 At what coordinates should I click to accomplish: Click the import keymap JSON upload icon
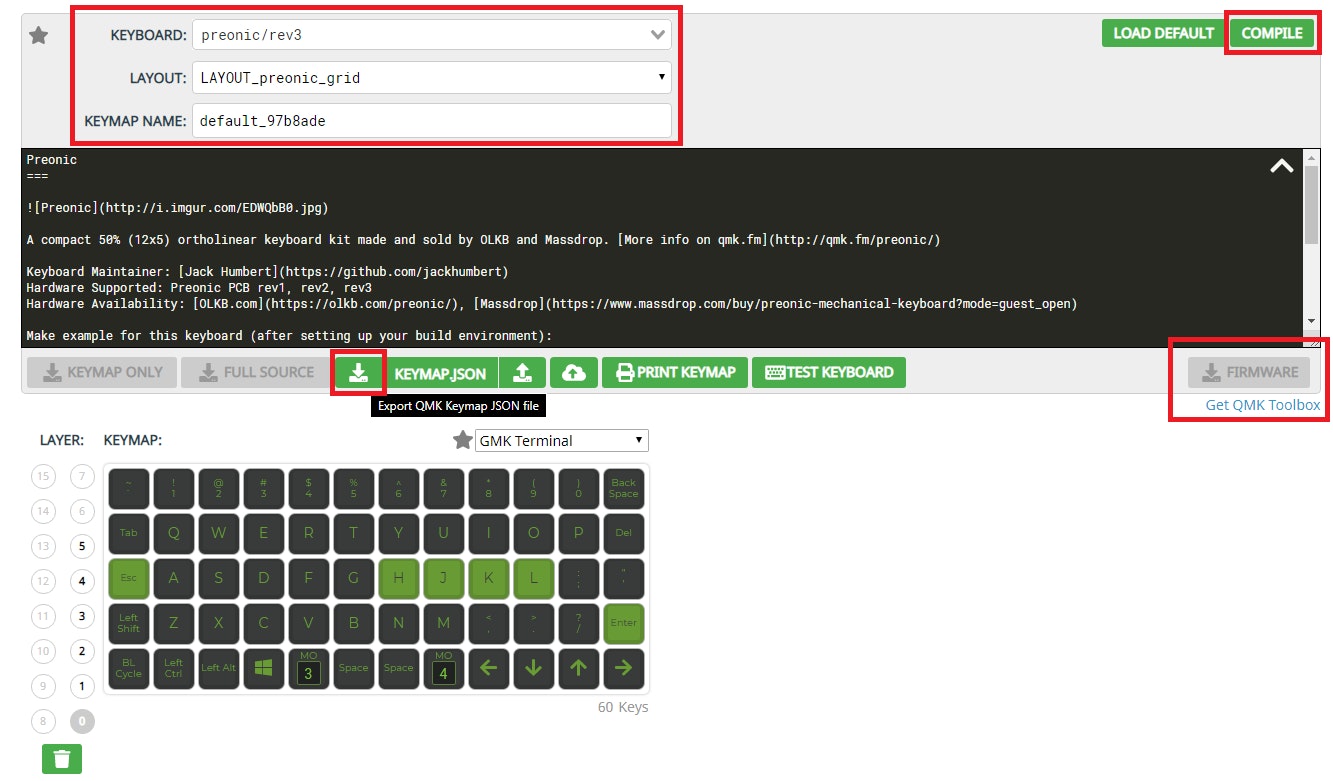[521, 373]
